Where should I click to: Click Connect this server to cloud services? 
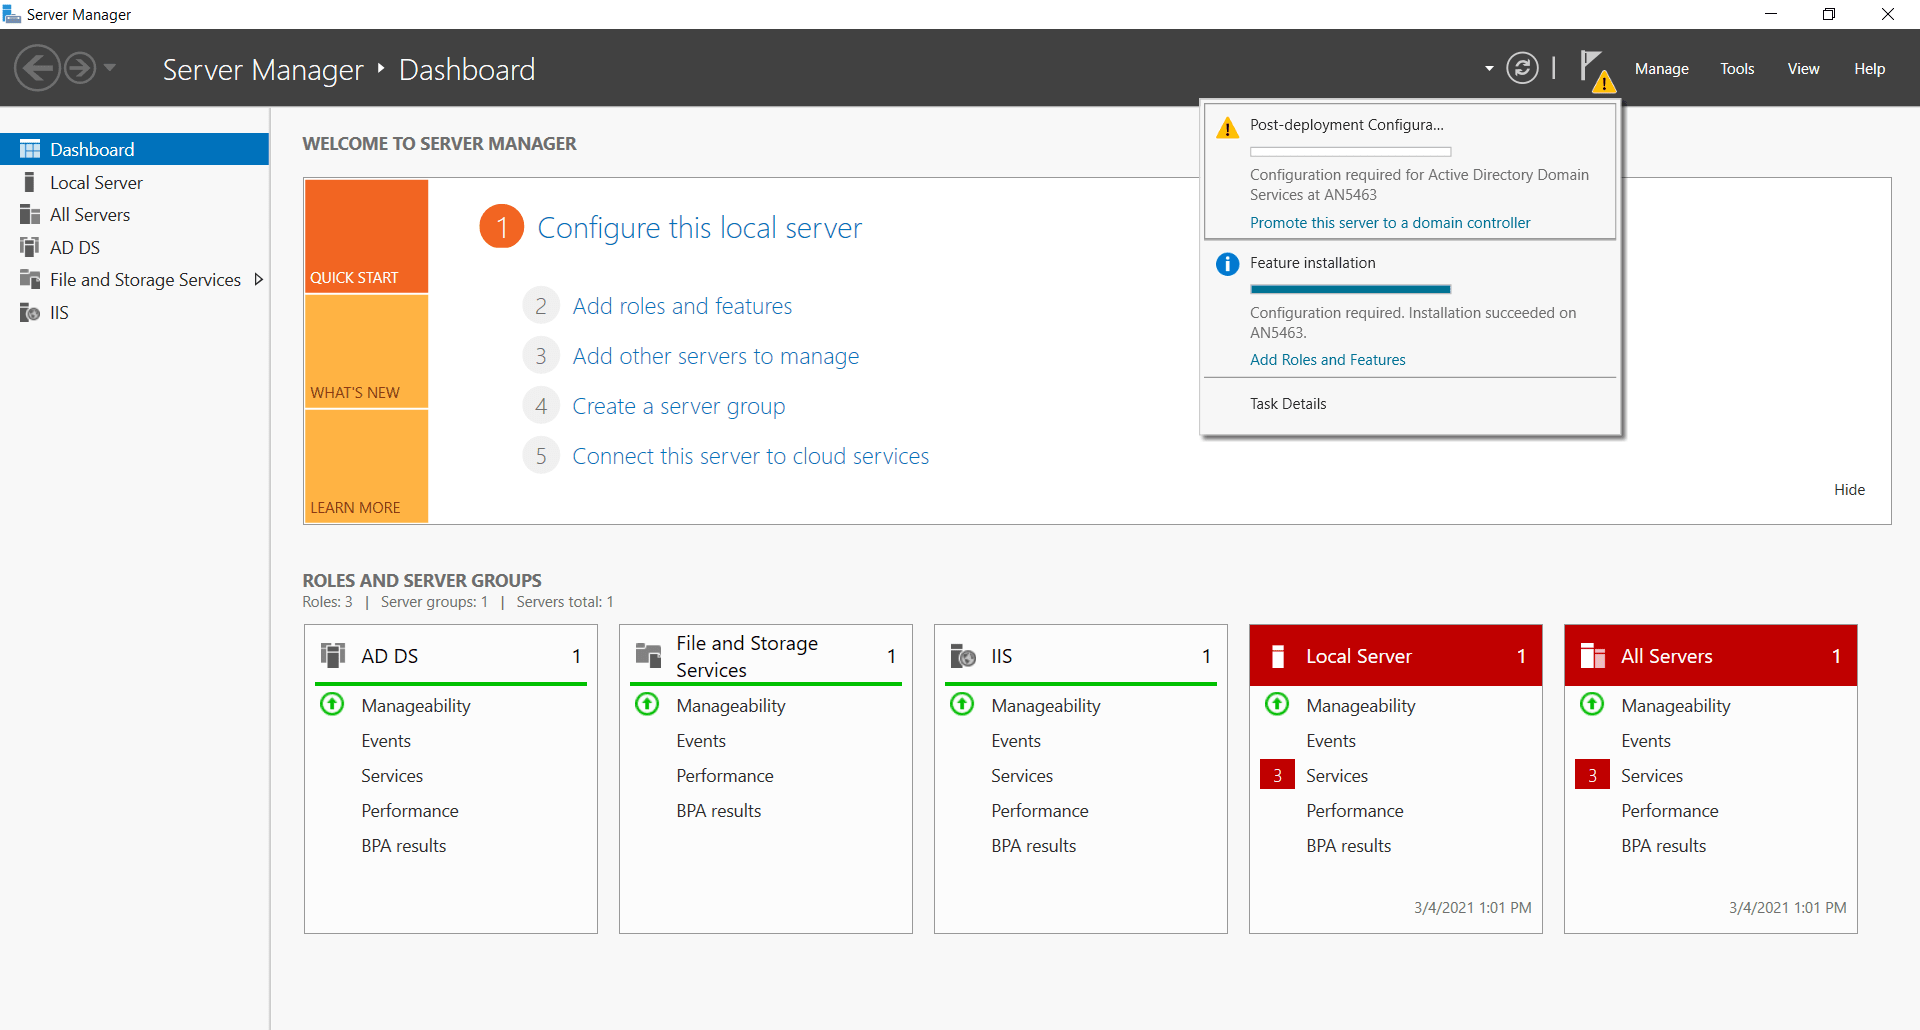tap(750, 456)
